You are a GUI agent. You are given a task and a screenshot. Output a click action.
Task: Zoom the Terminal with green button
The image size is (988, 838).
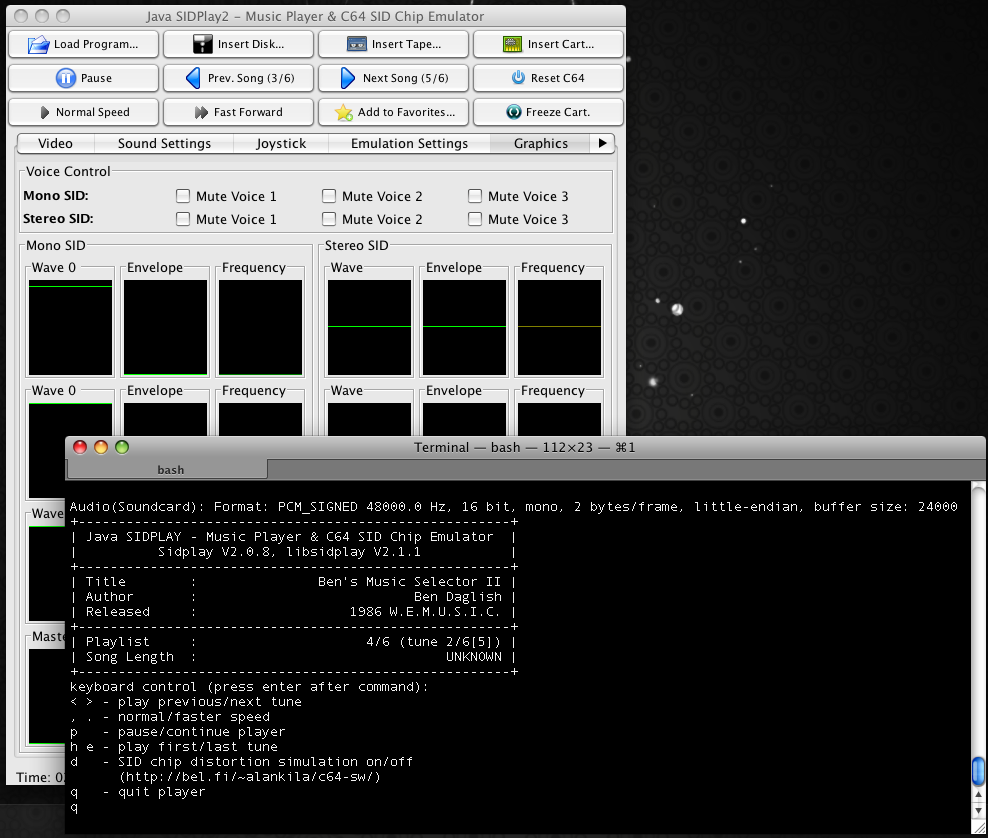coord(122,447)
